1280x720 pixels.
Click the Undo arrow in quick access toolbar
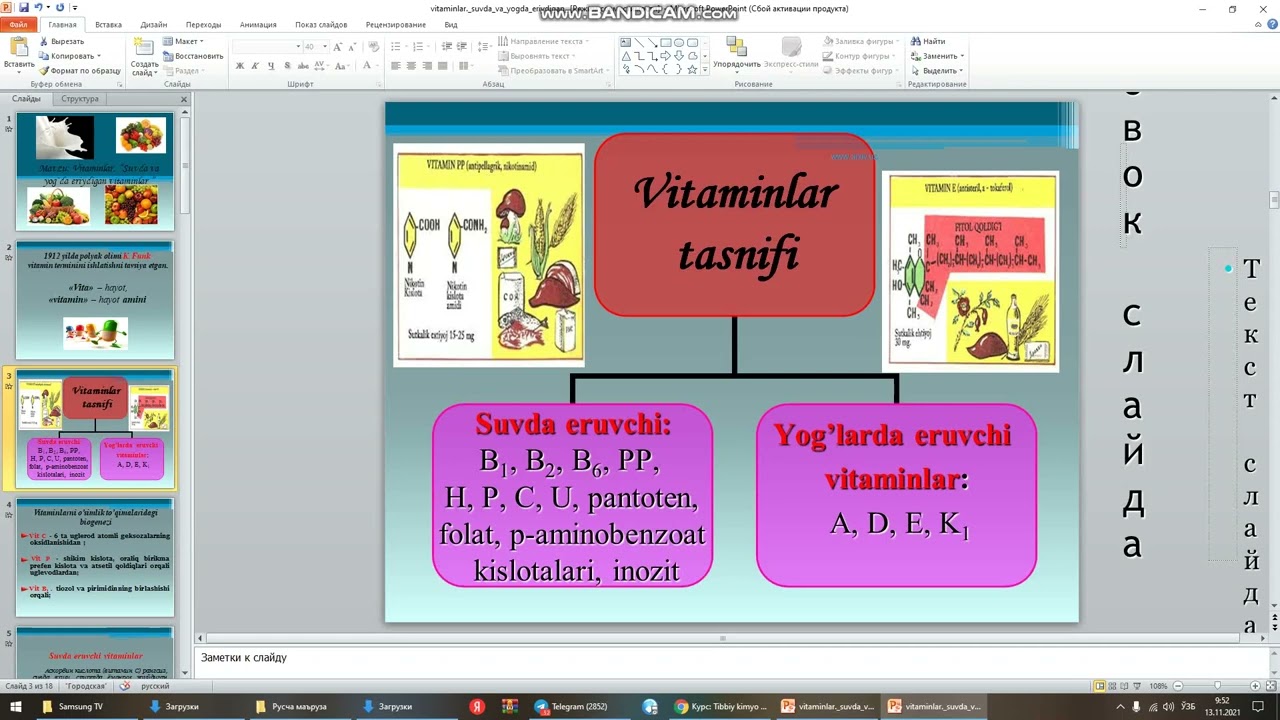coord(38,8)
